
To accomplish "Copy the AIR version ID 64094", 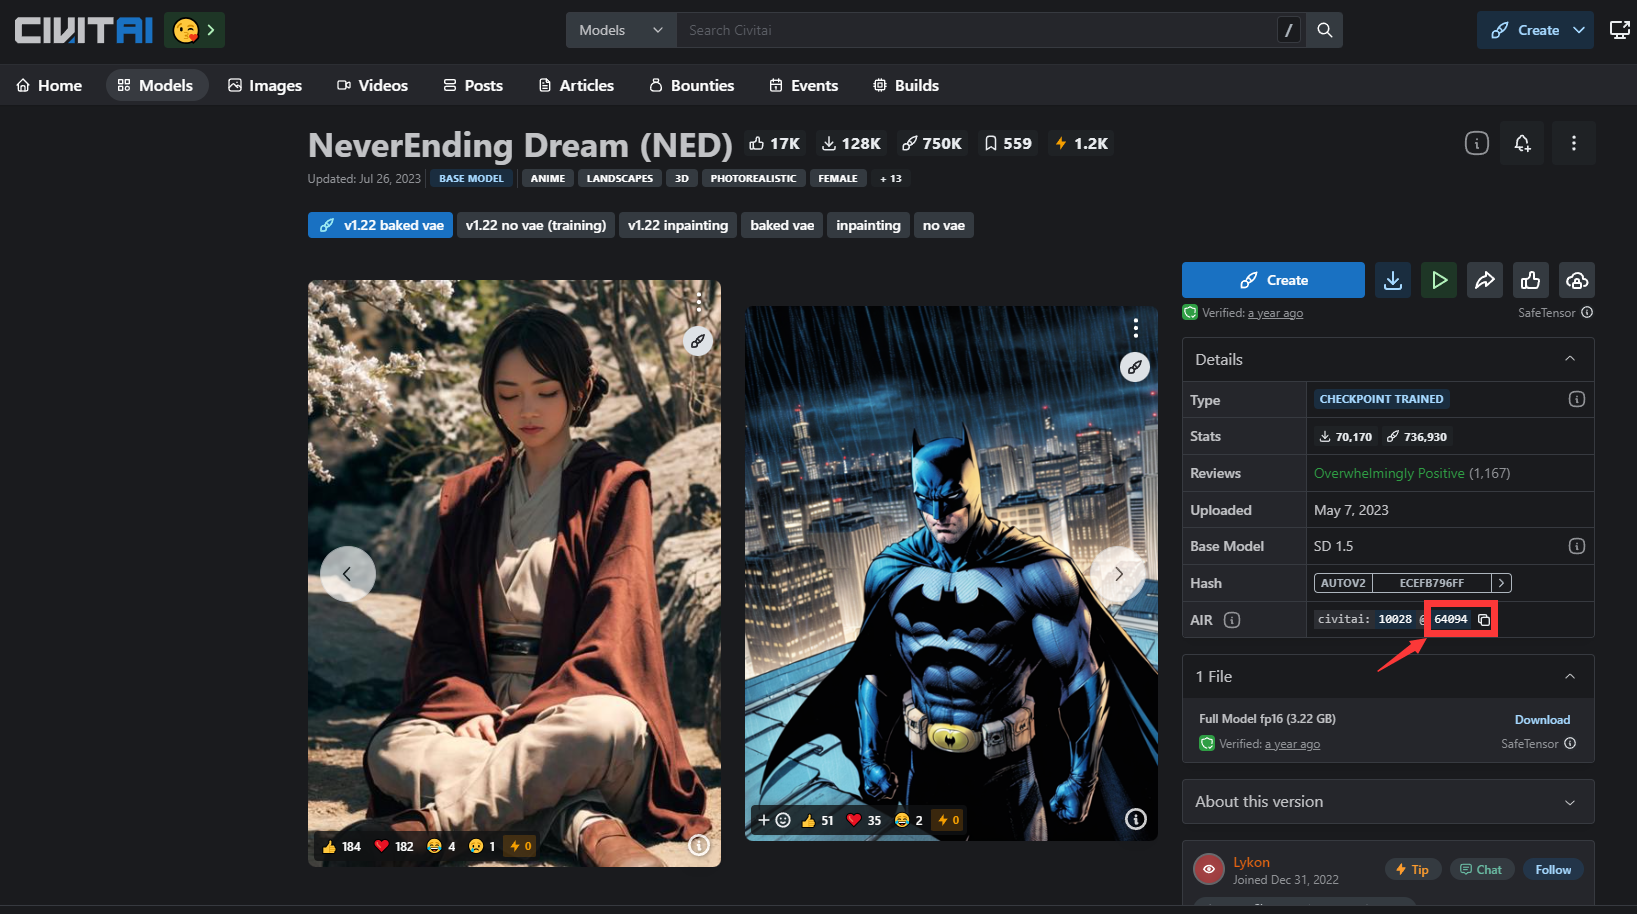I will tap(1484, 620).
